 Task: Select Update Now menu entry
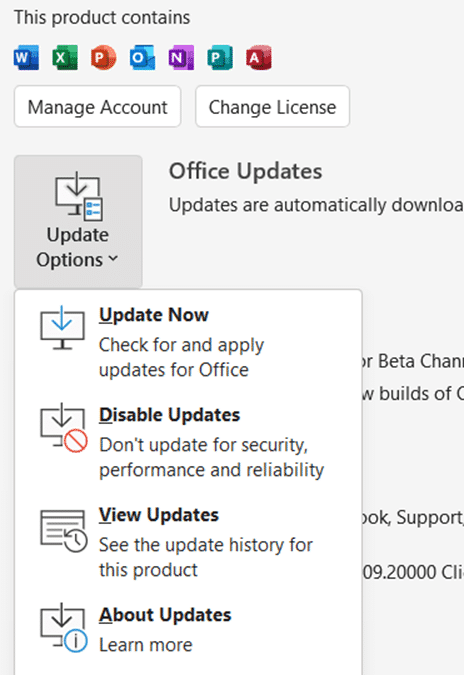point(188,341)
